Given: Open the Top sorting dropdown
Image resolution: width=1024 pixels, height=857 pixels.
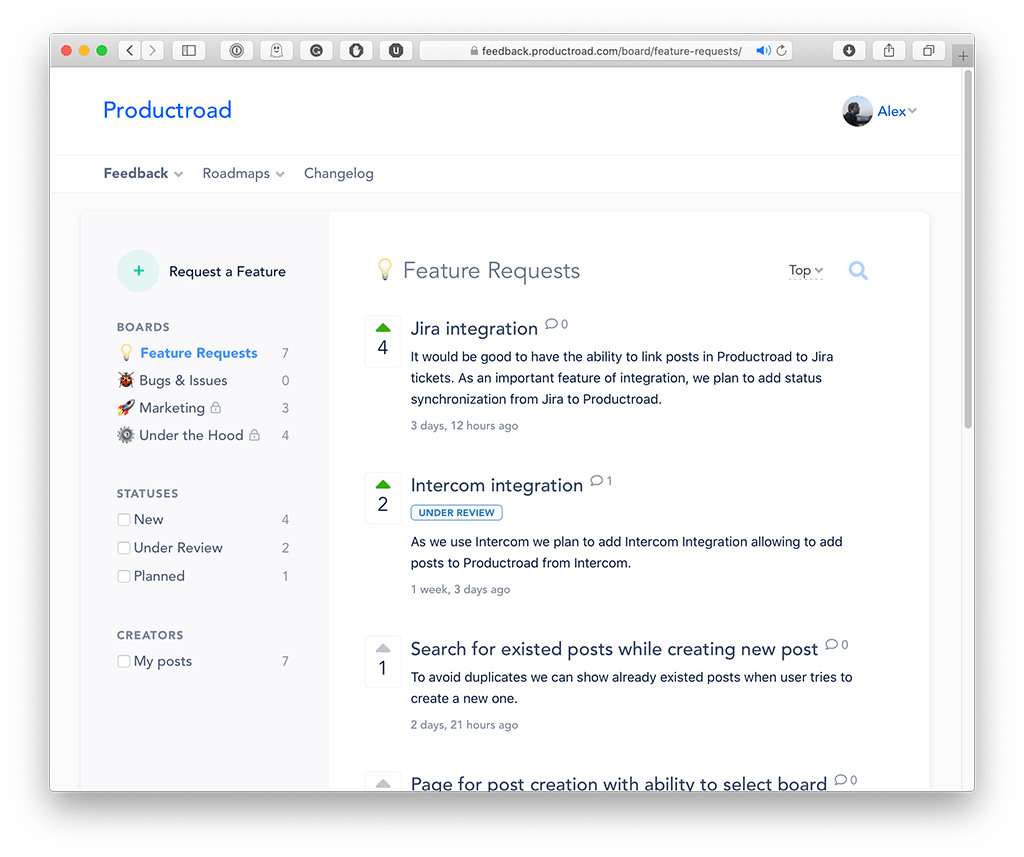Looking at the screenshot, I should [805, 270].
